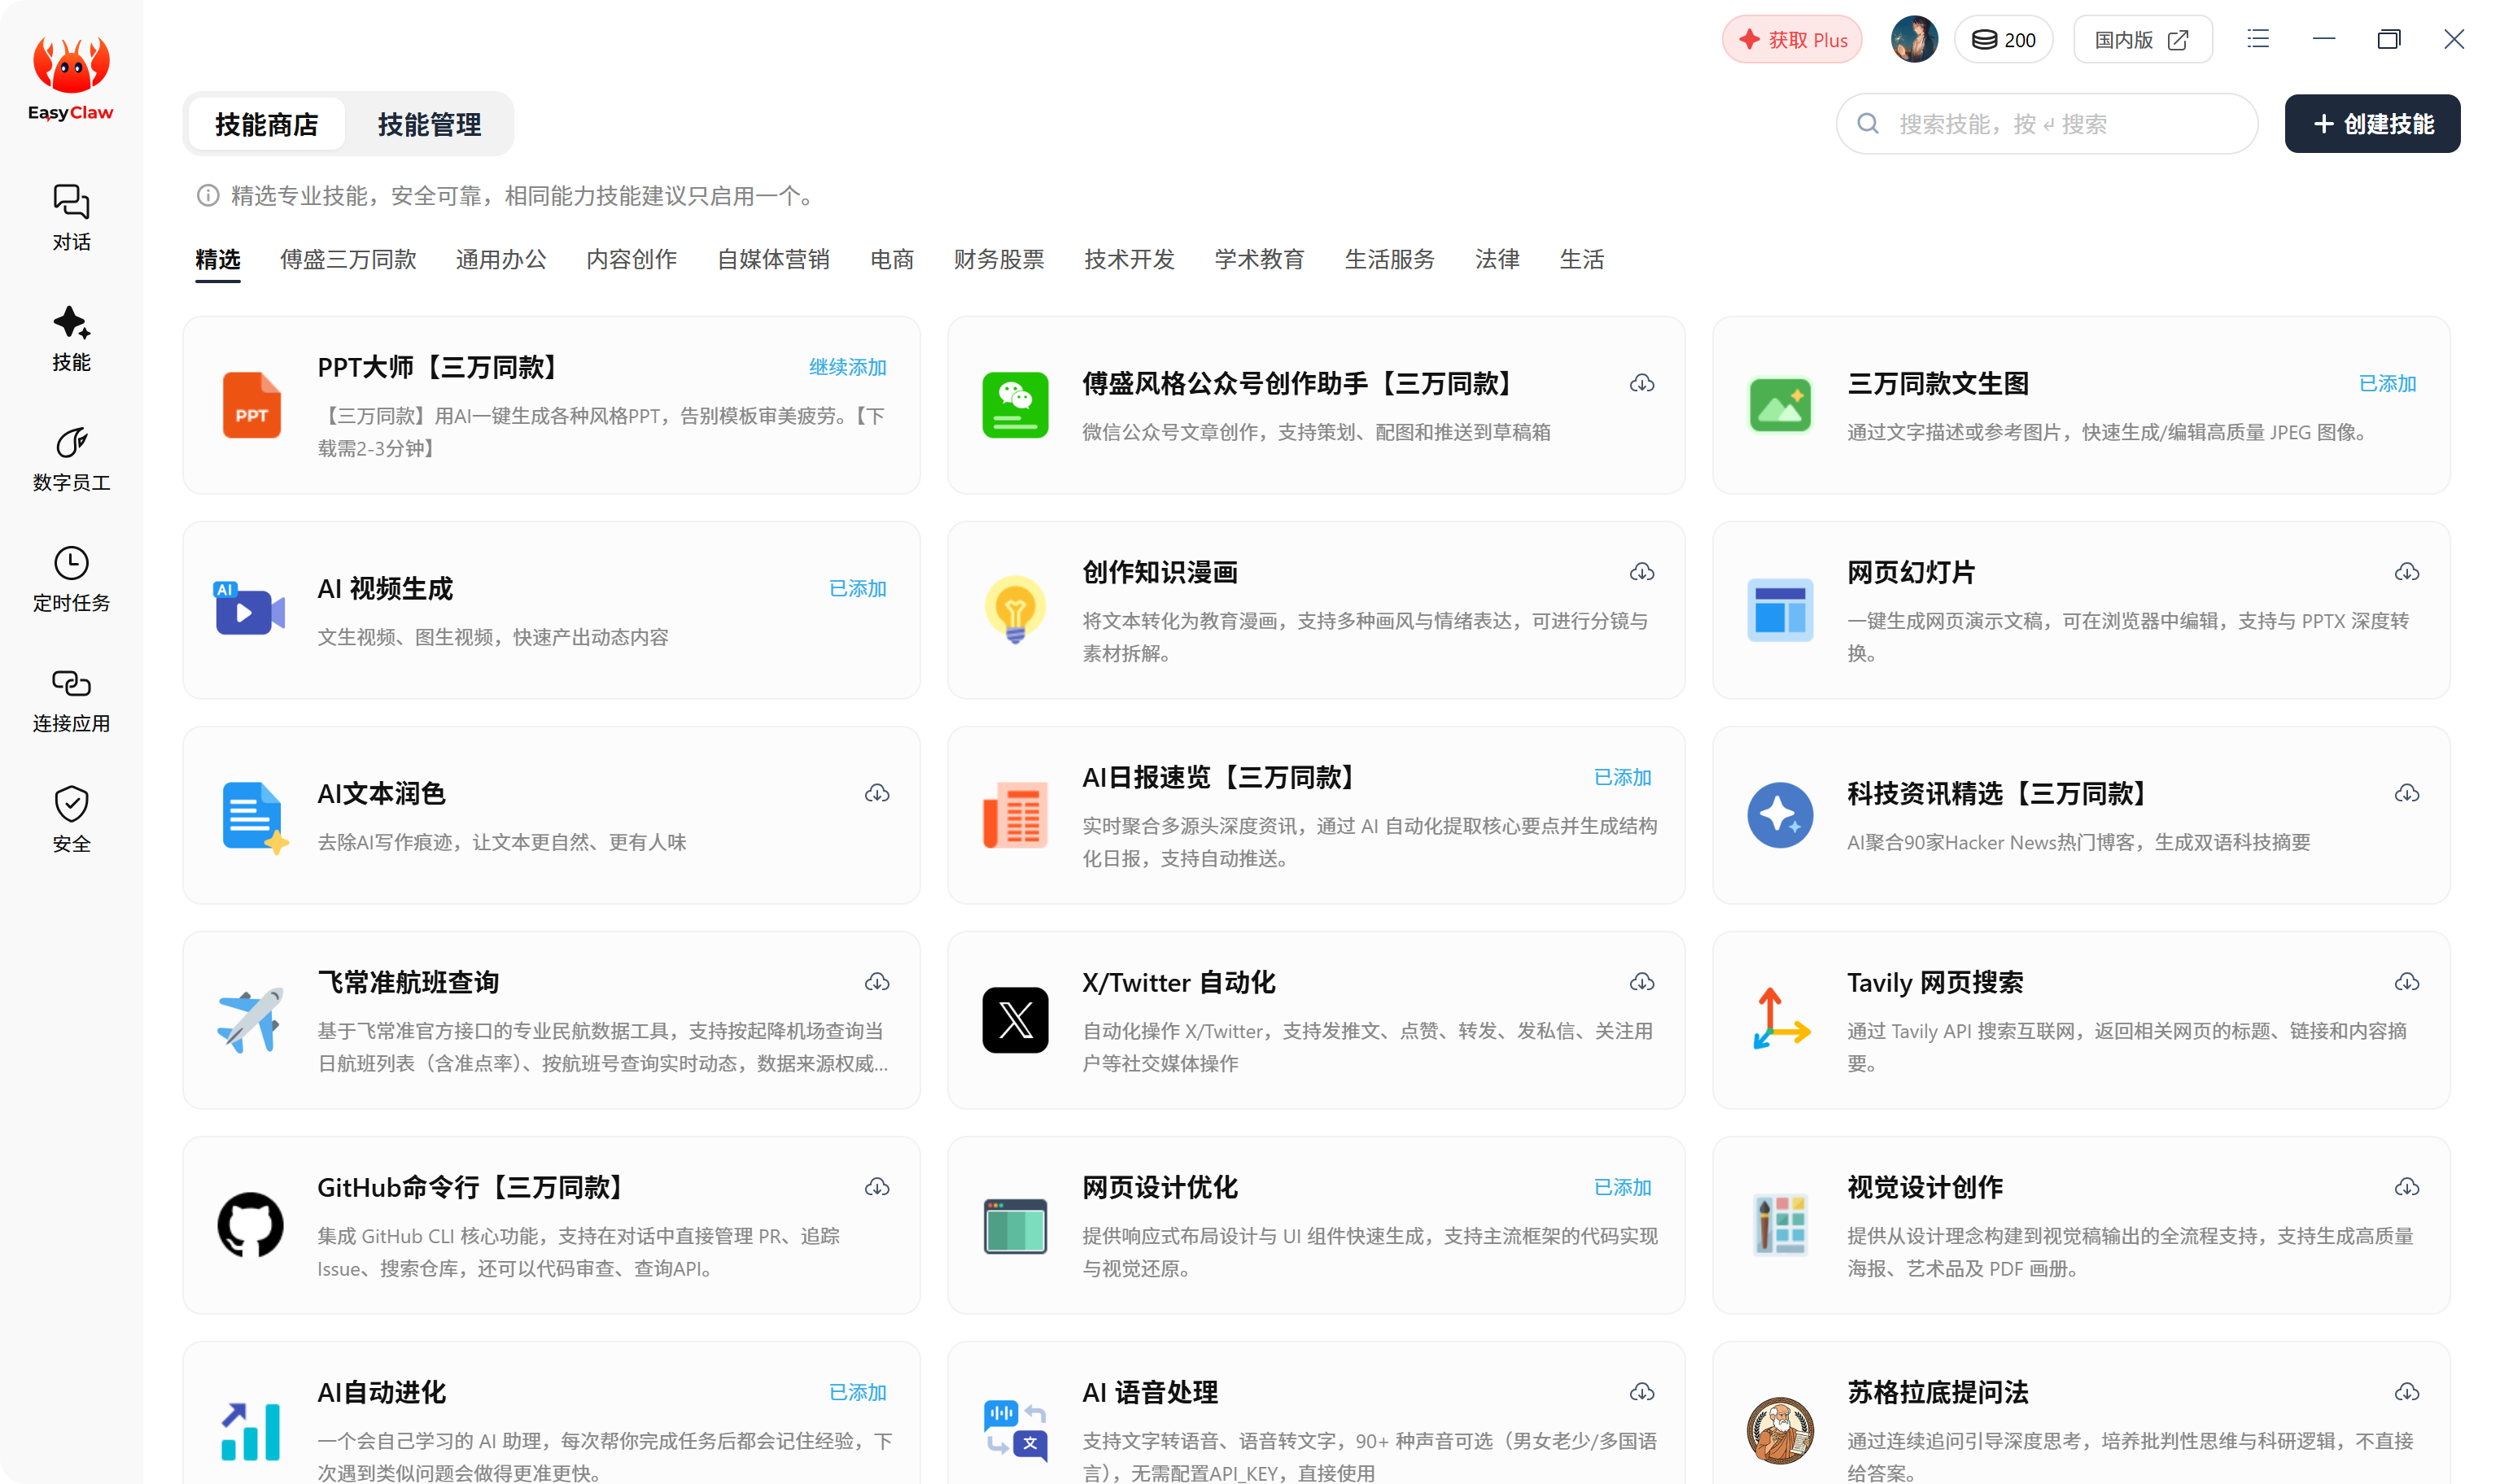Download the 傅盛风格公众号创作助手 skill
The image size is (2500, 1484).
coord(1641,383)
